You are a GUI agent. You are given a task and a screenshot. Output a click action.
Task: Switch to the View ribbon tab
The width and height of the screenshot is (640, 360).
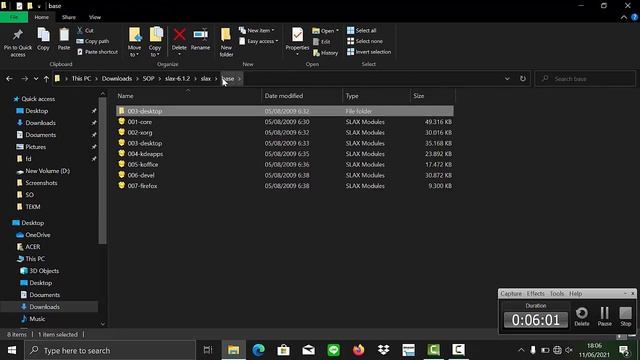[x=95, y=17]
